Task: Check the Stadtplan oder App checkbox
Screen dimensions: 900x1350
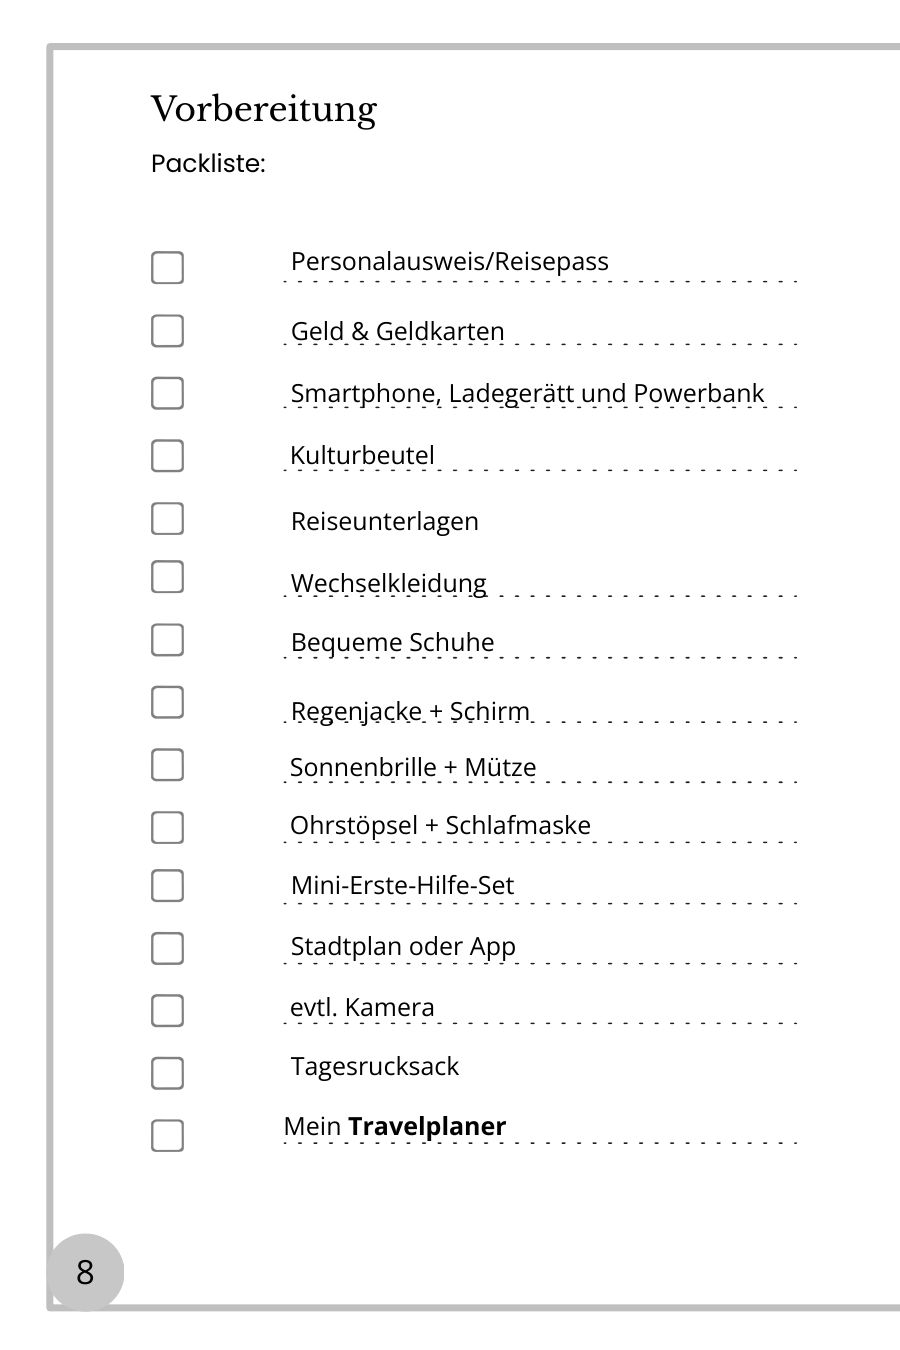Action: pyautogui.click(x=168, y=948)
